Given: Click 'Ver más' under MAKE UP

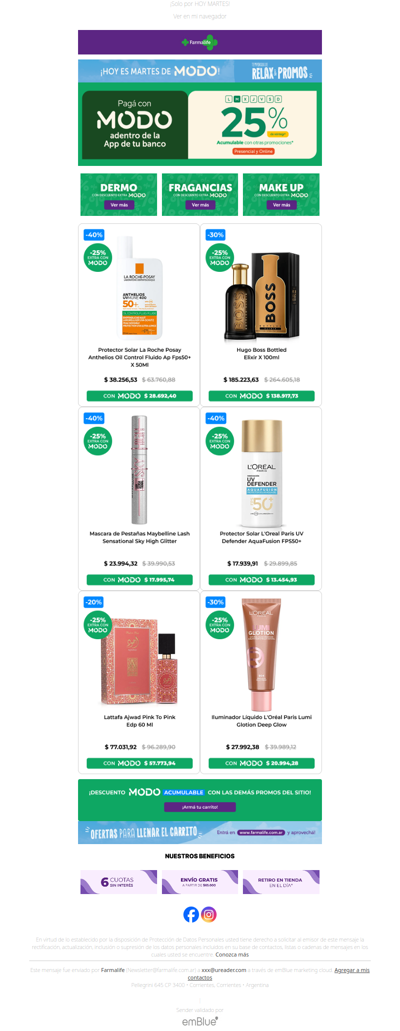Looking at the screenshot, I should point(281,205).
